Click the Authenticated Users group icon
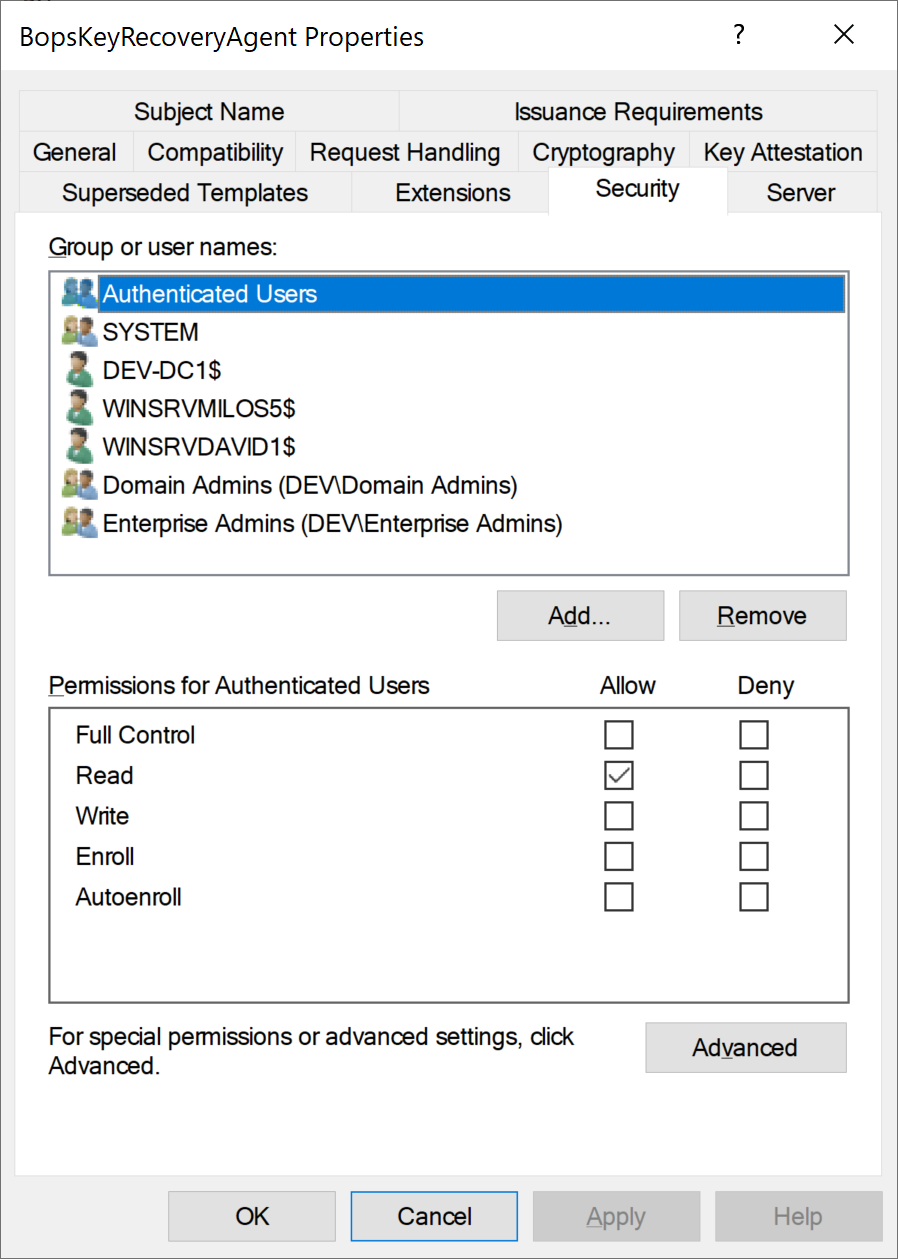This screenshot has height=1259, width=898. coord(79,294)
